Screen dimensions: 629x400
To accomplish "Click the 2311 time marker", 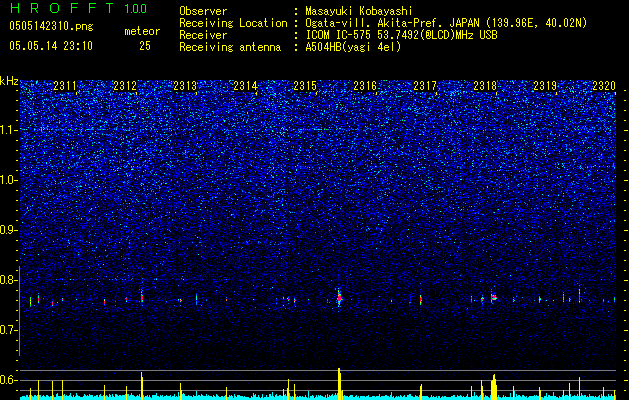I will (65, 86).
